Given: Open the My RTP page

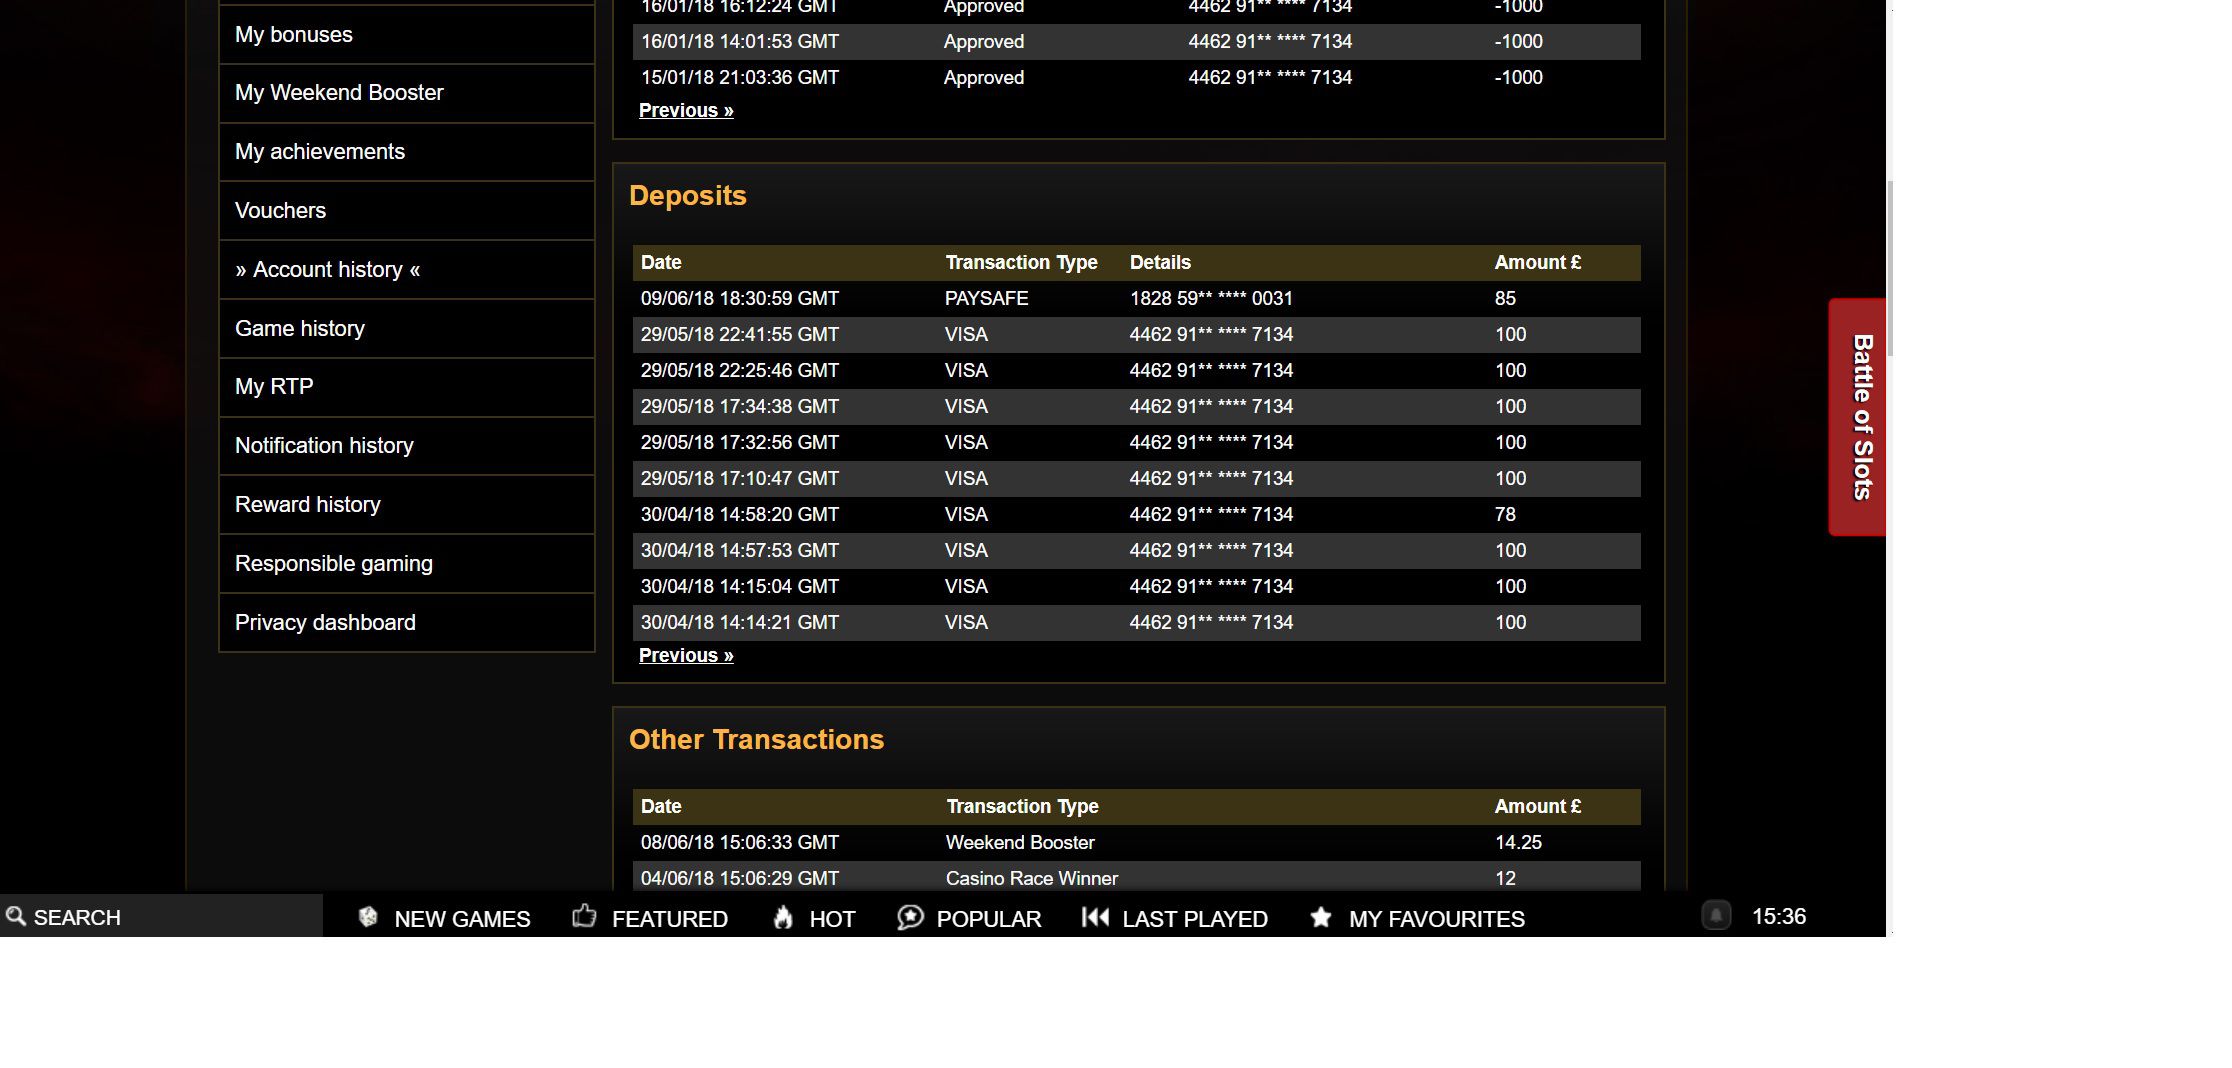Looking at the screenshot, I should click(x=407, y=387).
